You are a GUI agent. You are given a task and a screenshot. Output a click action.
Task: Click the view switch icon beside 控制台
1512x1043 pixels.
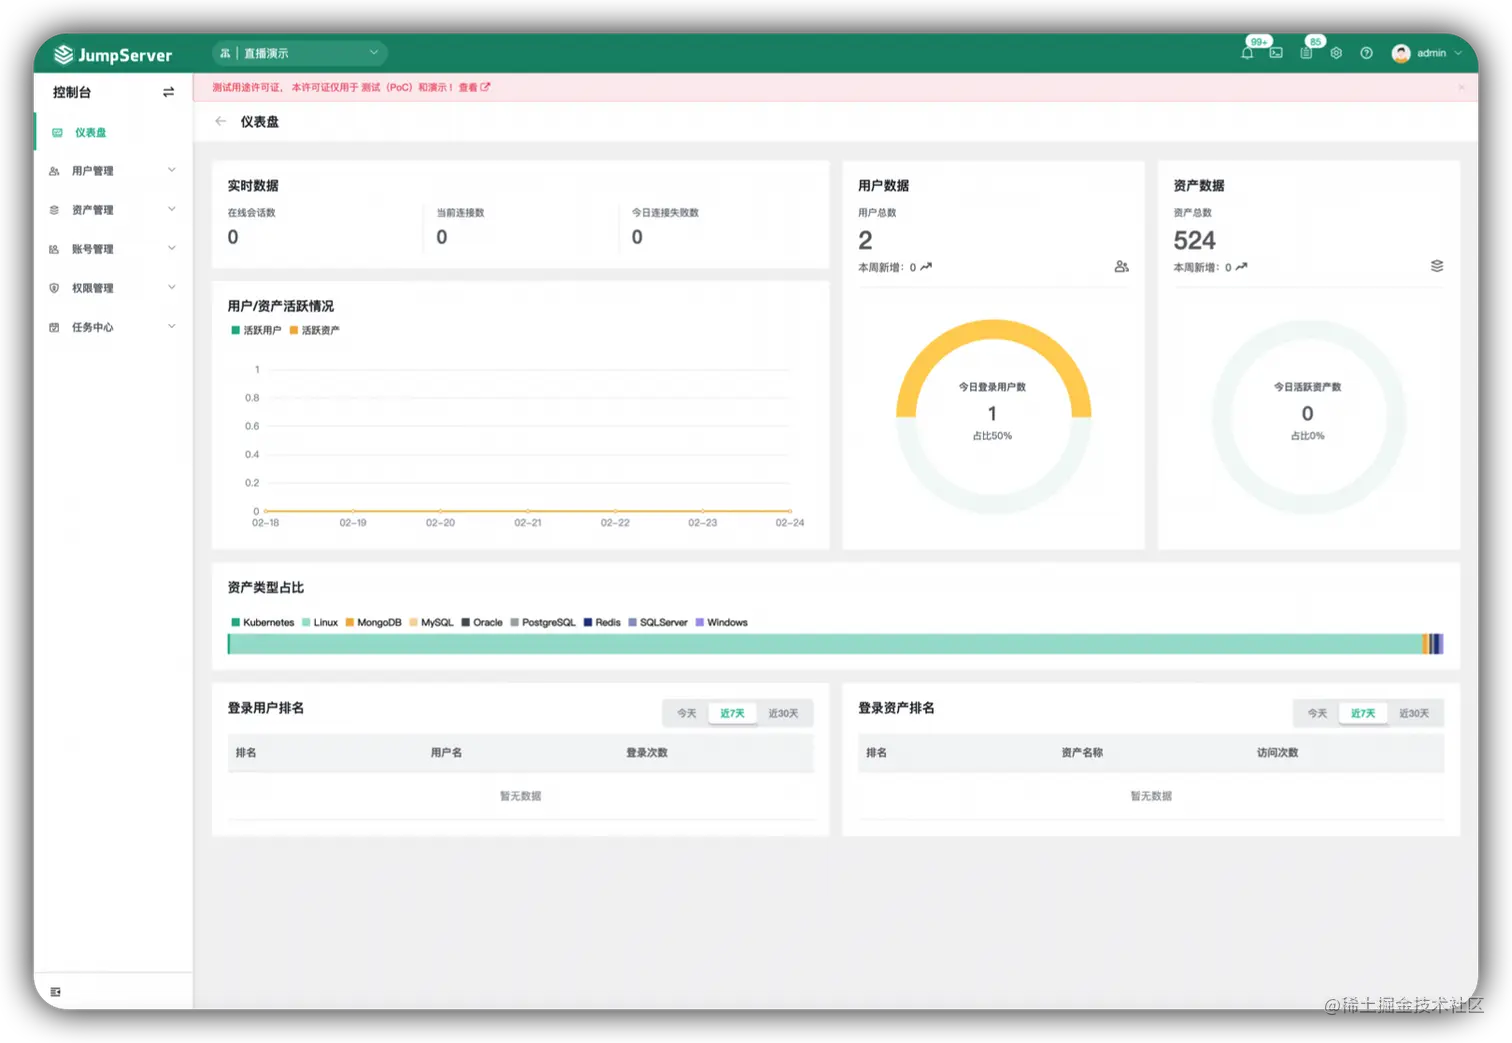click(x=168, y=92)
